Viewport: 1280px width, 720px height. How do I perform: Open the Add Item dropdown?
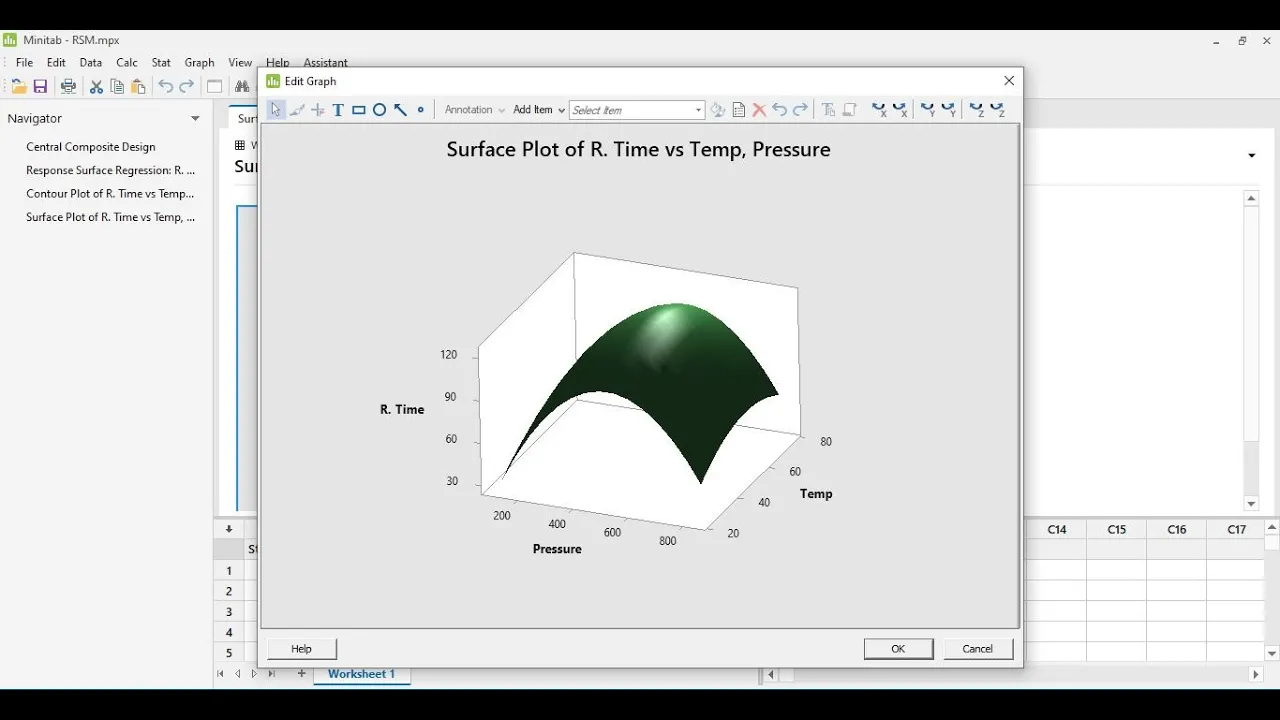point(539,110)
